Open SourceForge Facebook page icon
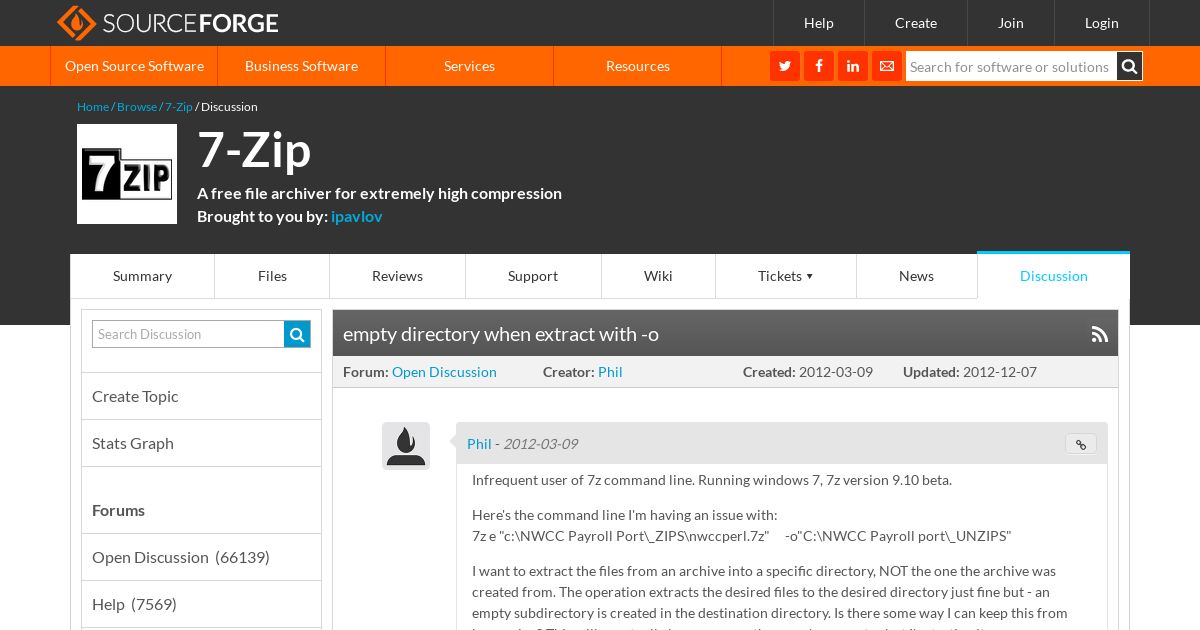Screen dimensions: 1200x630 819,66
